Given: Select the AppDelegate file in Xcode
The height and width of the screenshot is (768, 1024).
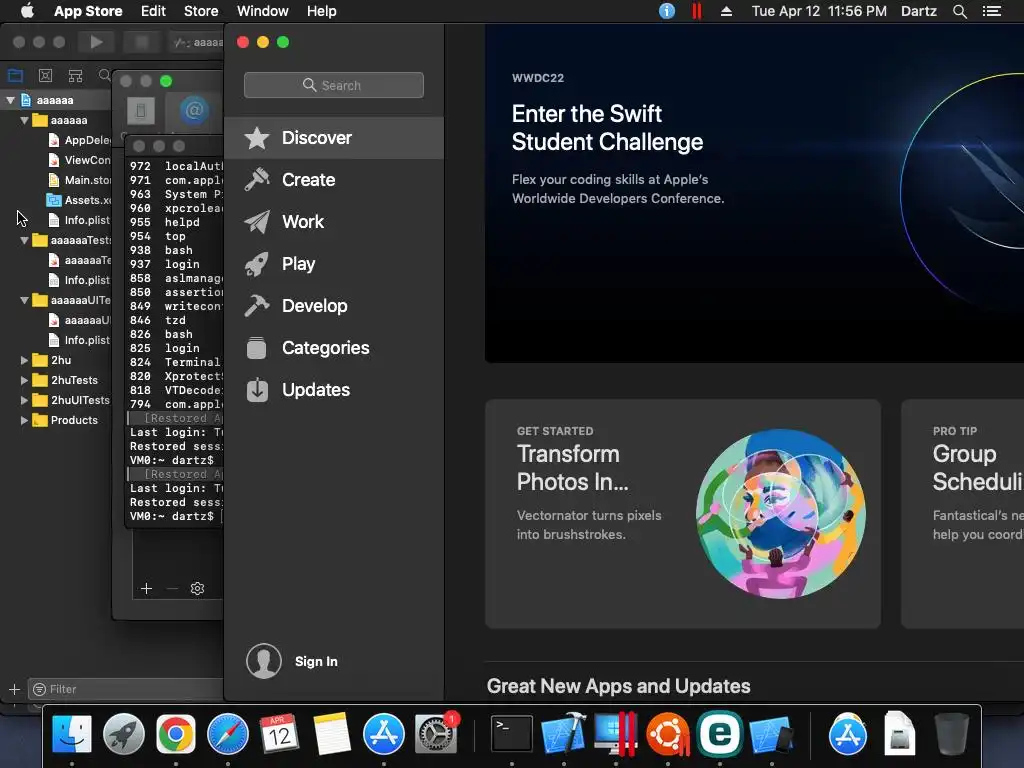Looking at the screenshot, I should (79, 140).
